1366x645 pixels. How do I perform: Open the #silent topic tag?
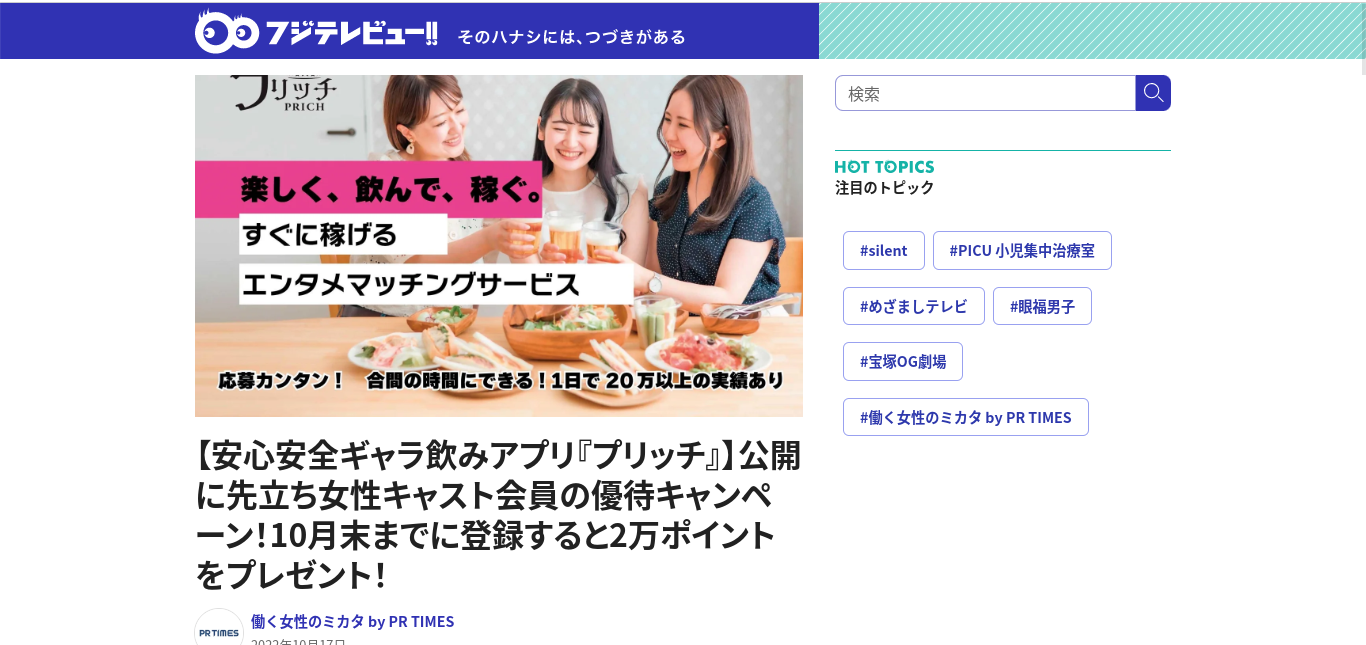pos(884,250)
